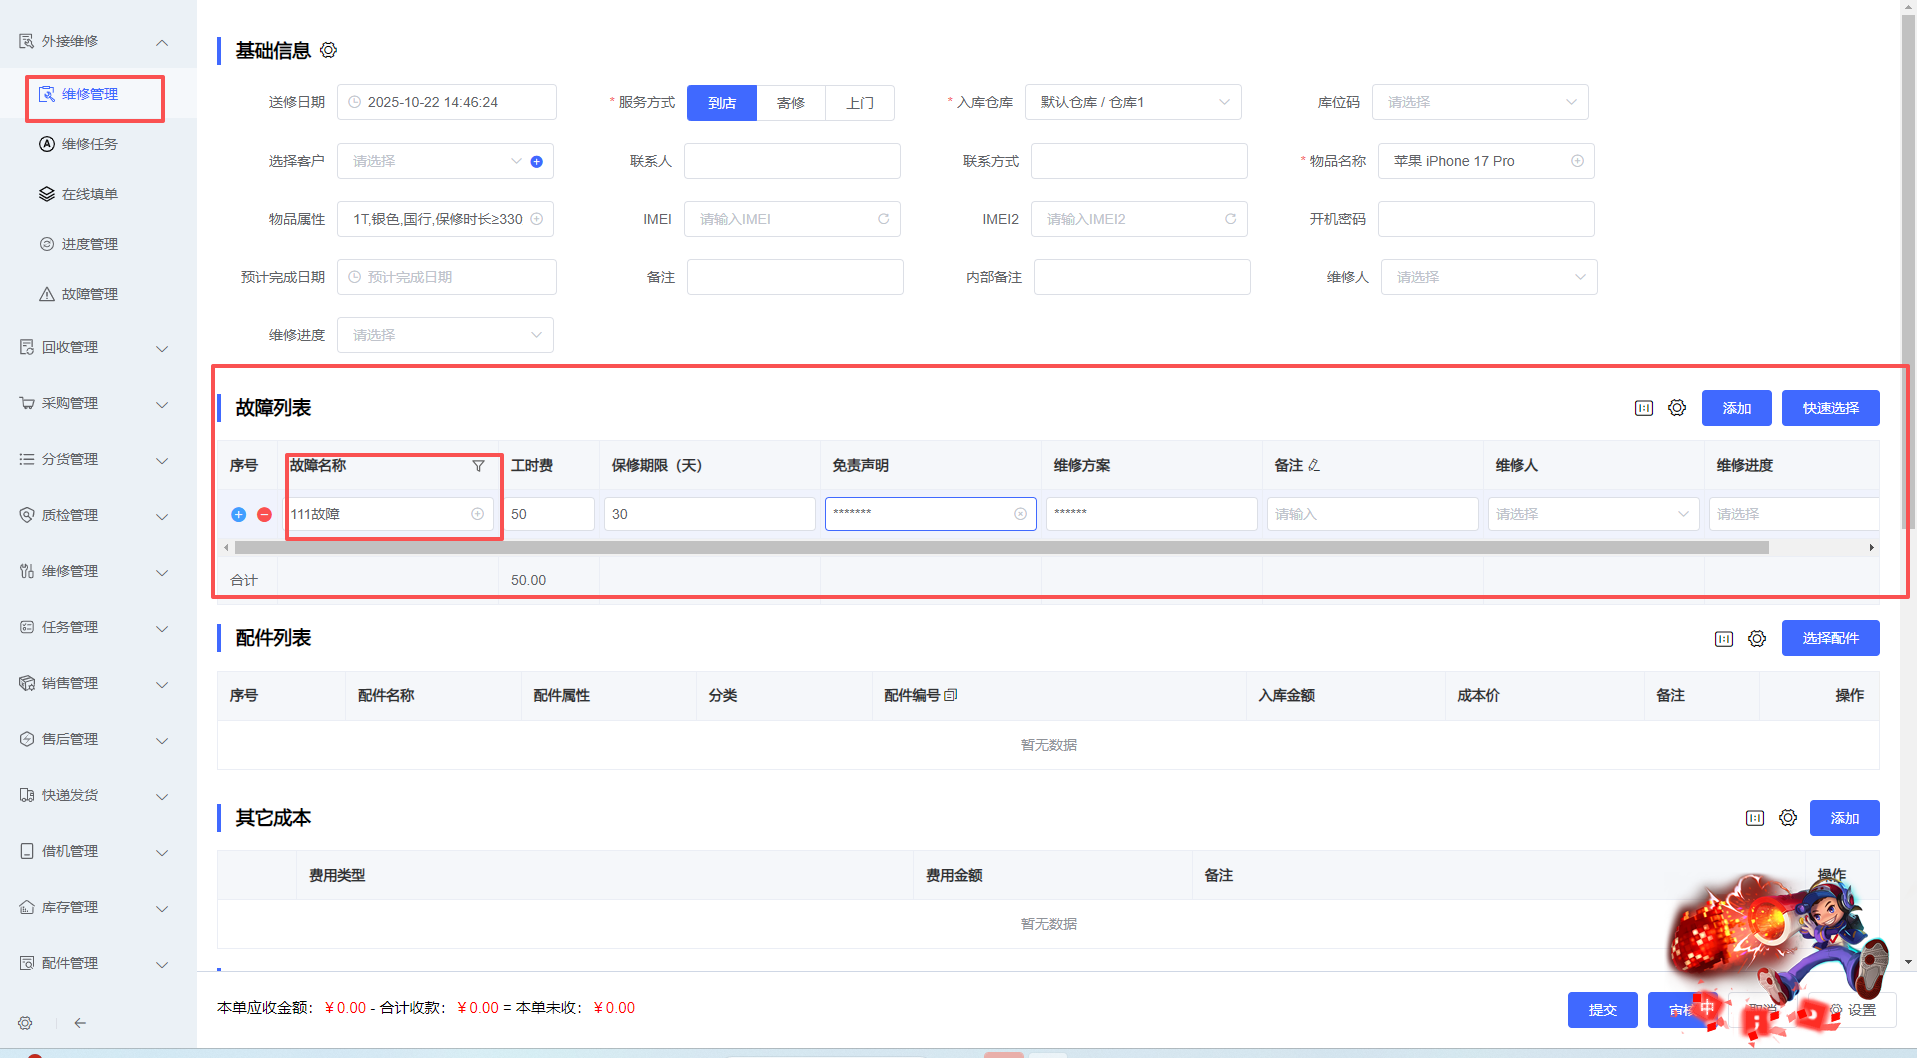
Task: Open the 维修人 dropdown in basic info
Action: pyautogui.click(x=1488, y=277)
